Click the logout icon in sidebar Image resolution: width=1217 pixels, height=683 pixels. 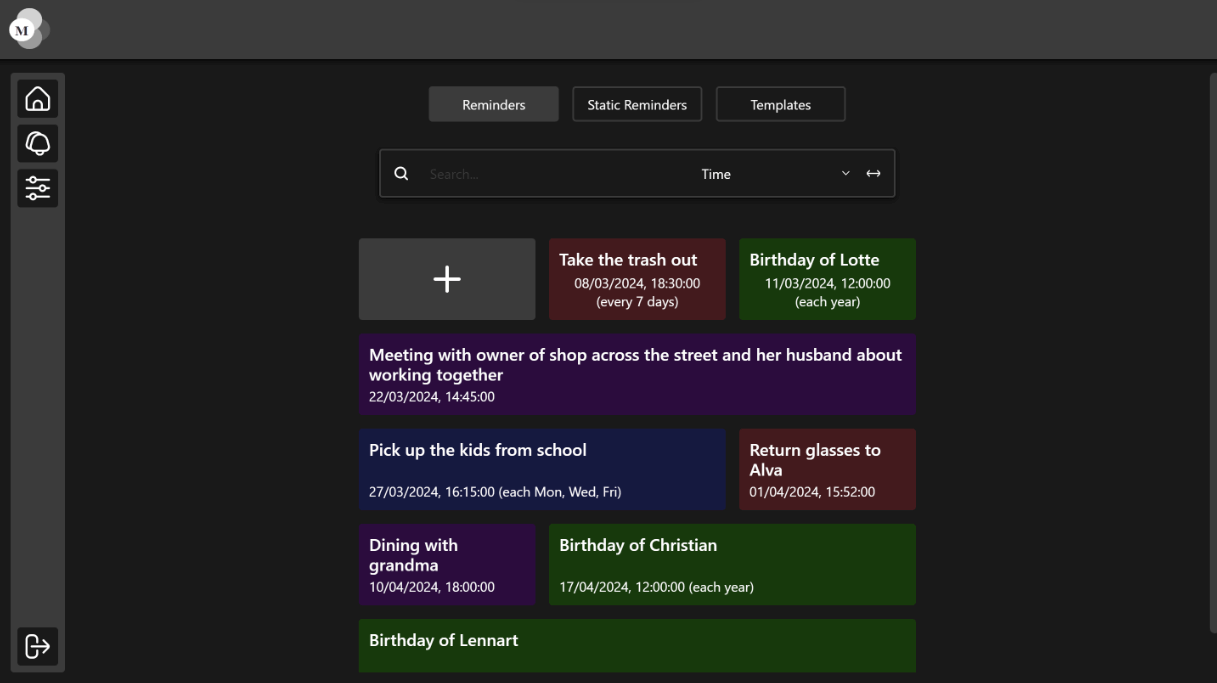[x=37, y=646]
